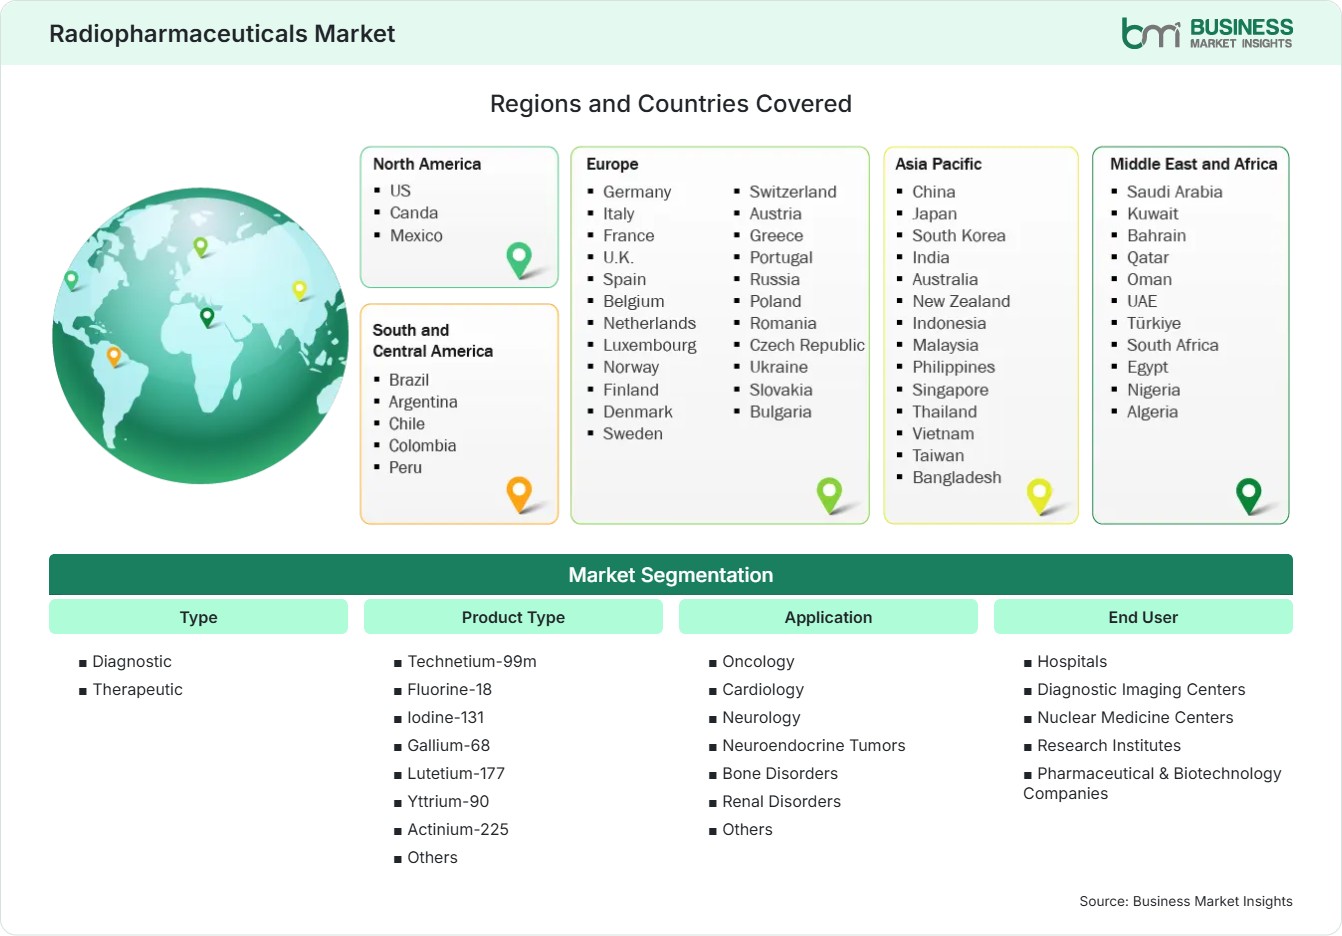Click Switzerland in Europe list
This screenshot has width=1342, height=936.
tap(793, 192)
